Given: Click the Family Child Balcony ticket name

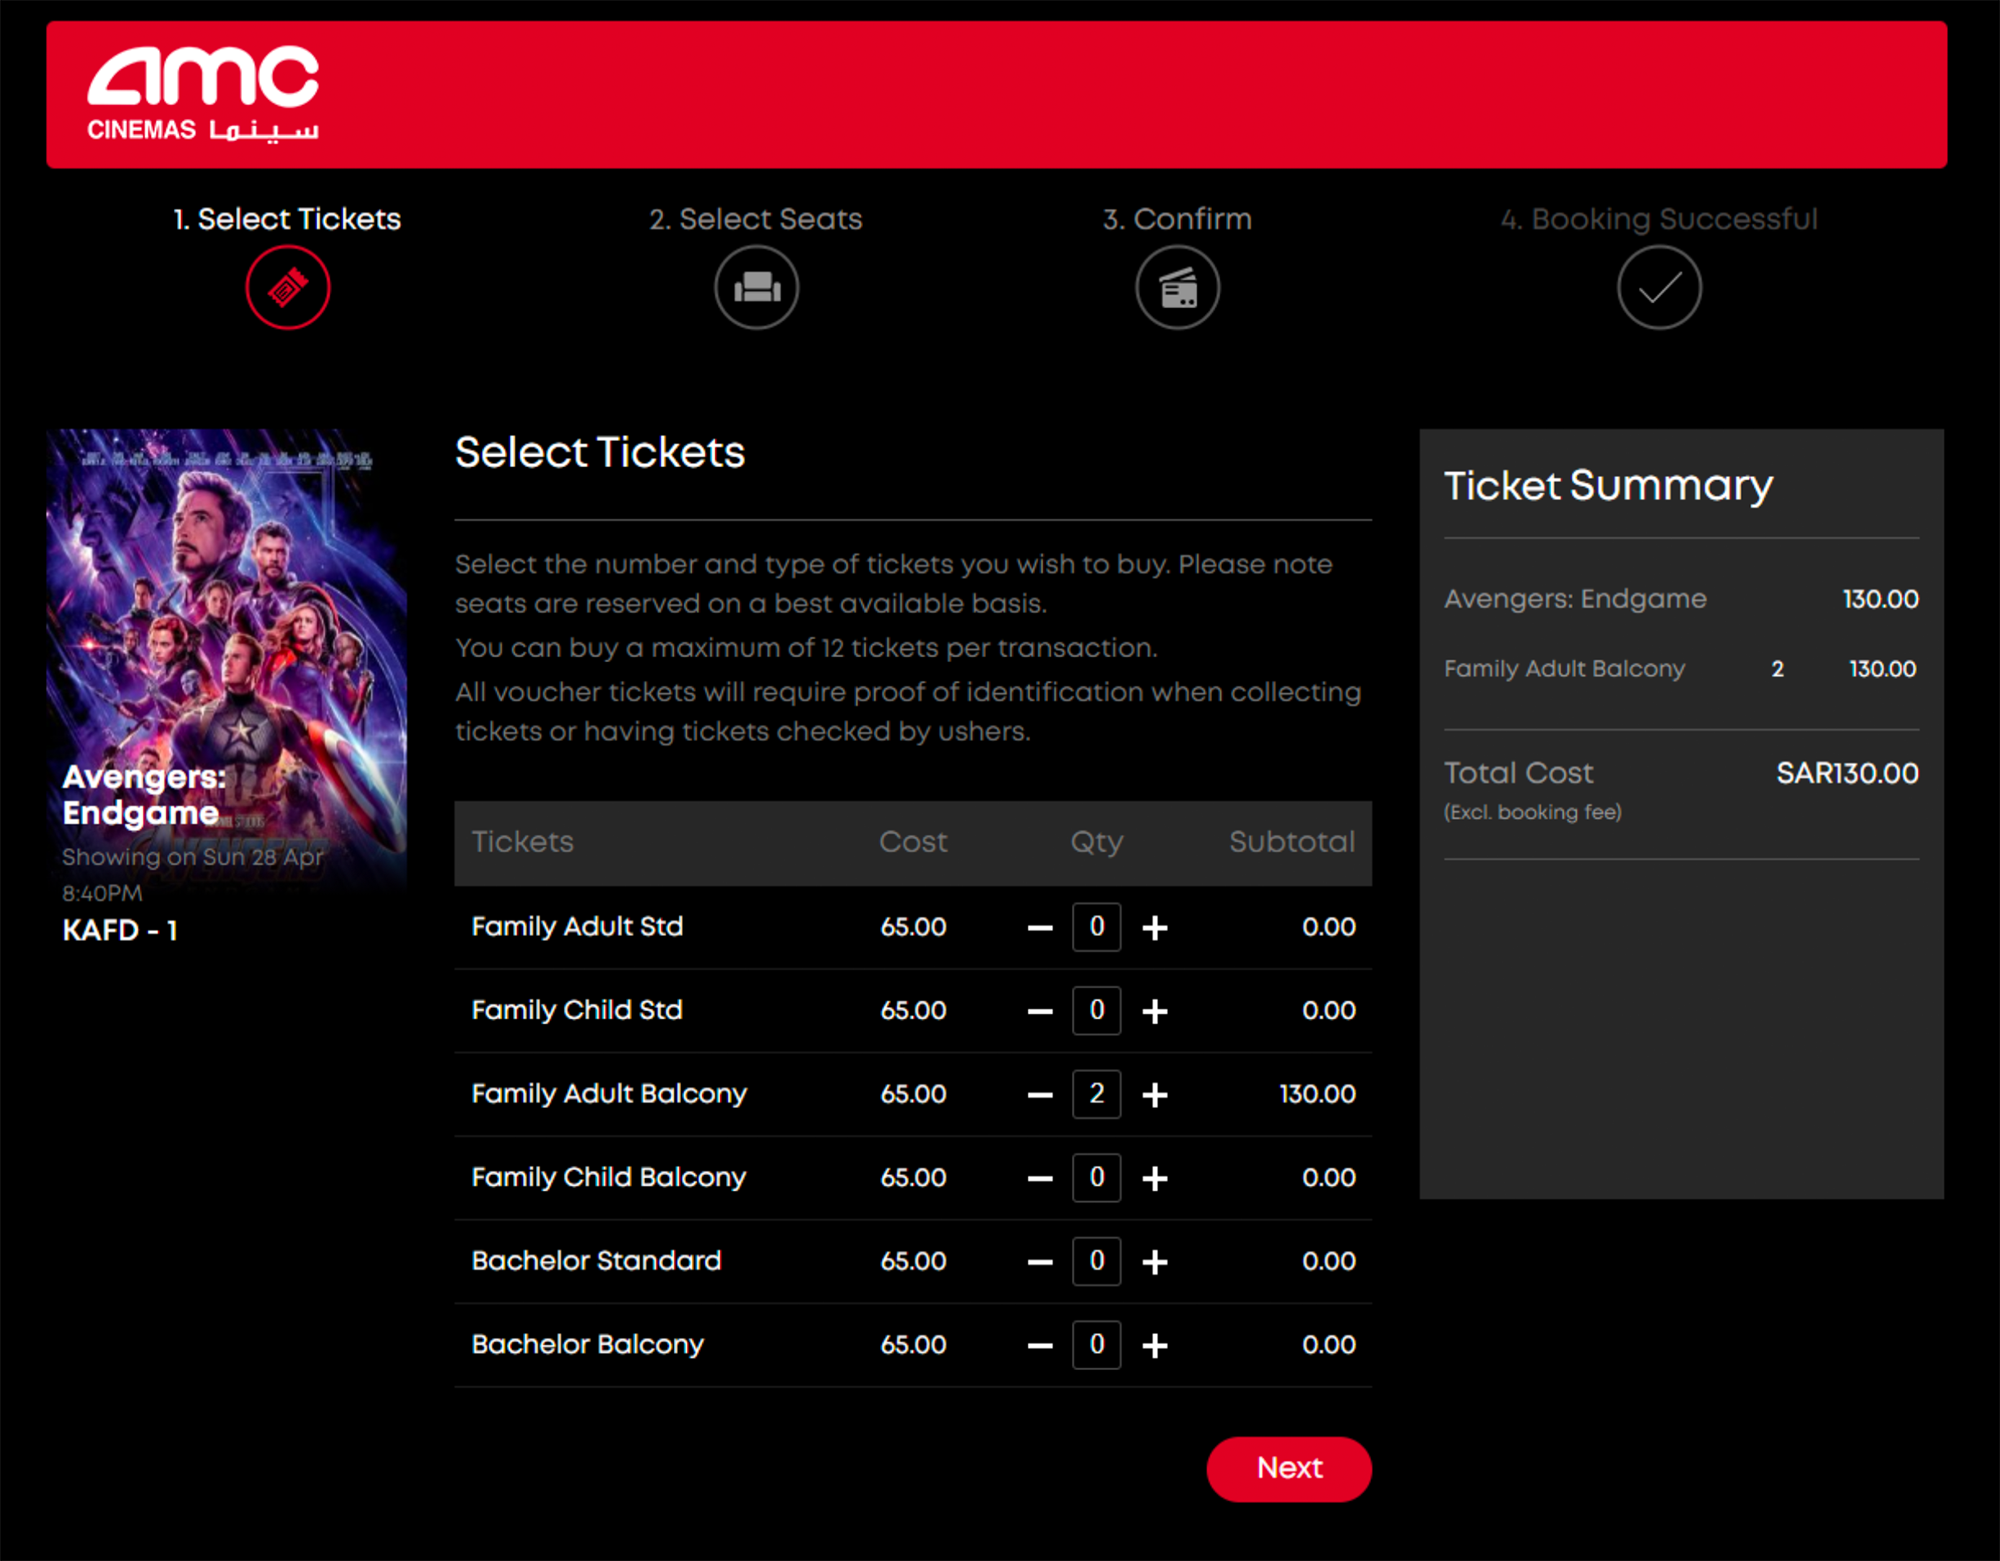Looking at the screenshot, I should tap(609, 1177).
